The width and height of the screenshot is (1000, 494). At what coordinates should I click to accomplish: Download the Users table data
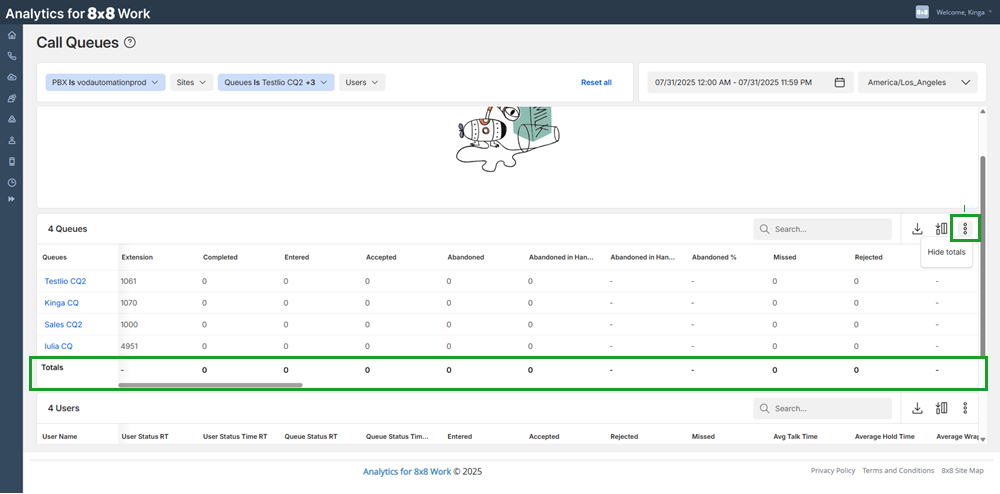[917, 408]
